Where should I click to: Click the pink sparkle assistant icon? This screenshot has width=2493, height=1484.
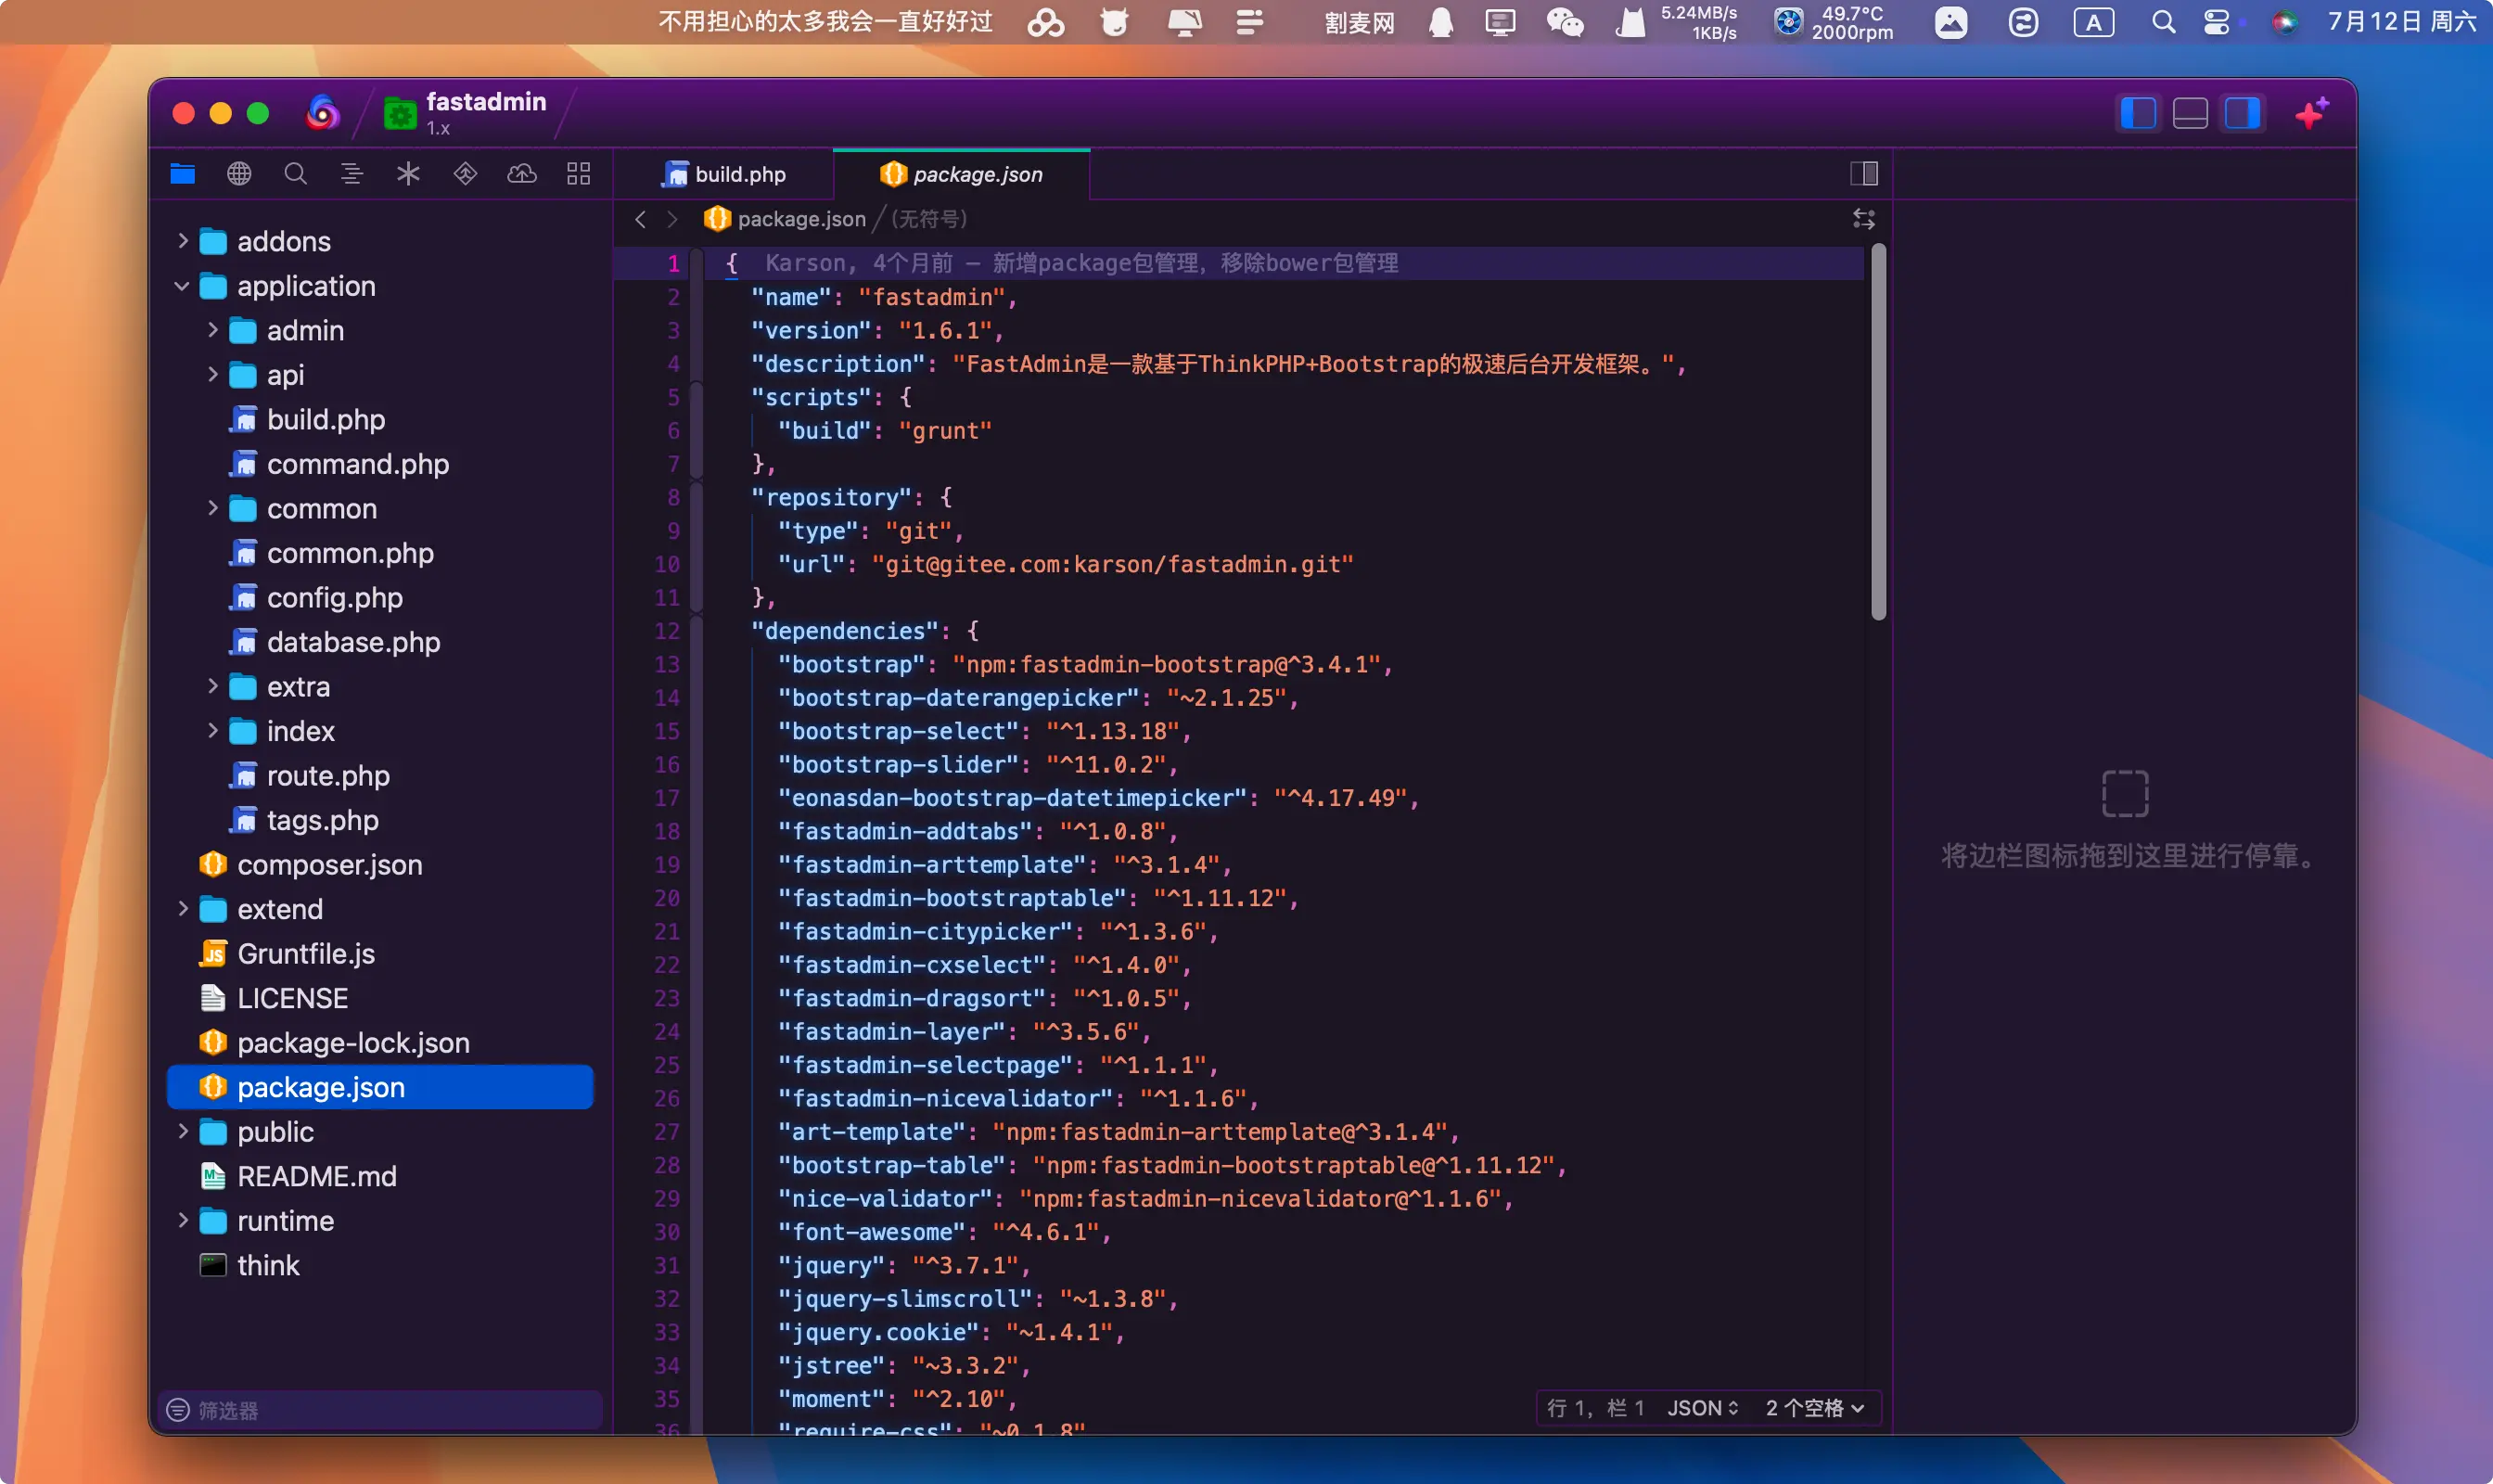click(x=2311, y=114)
